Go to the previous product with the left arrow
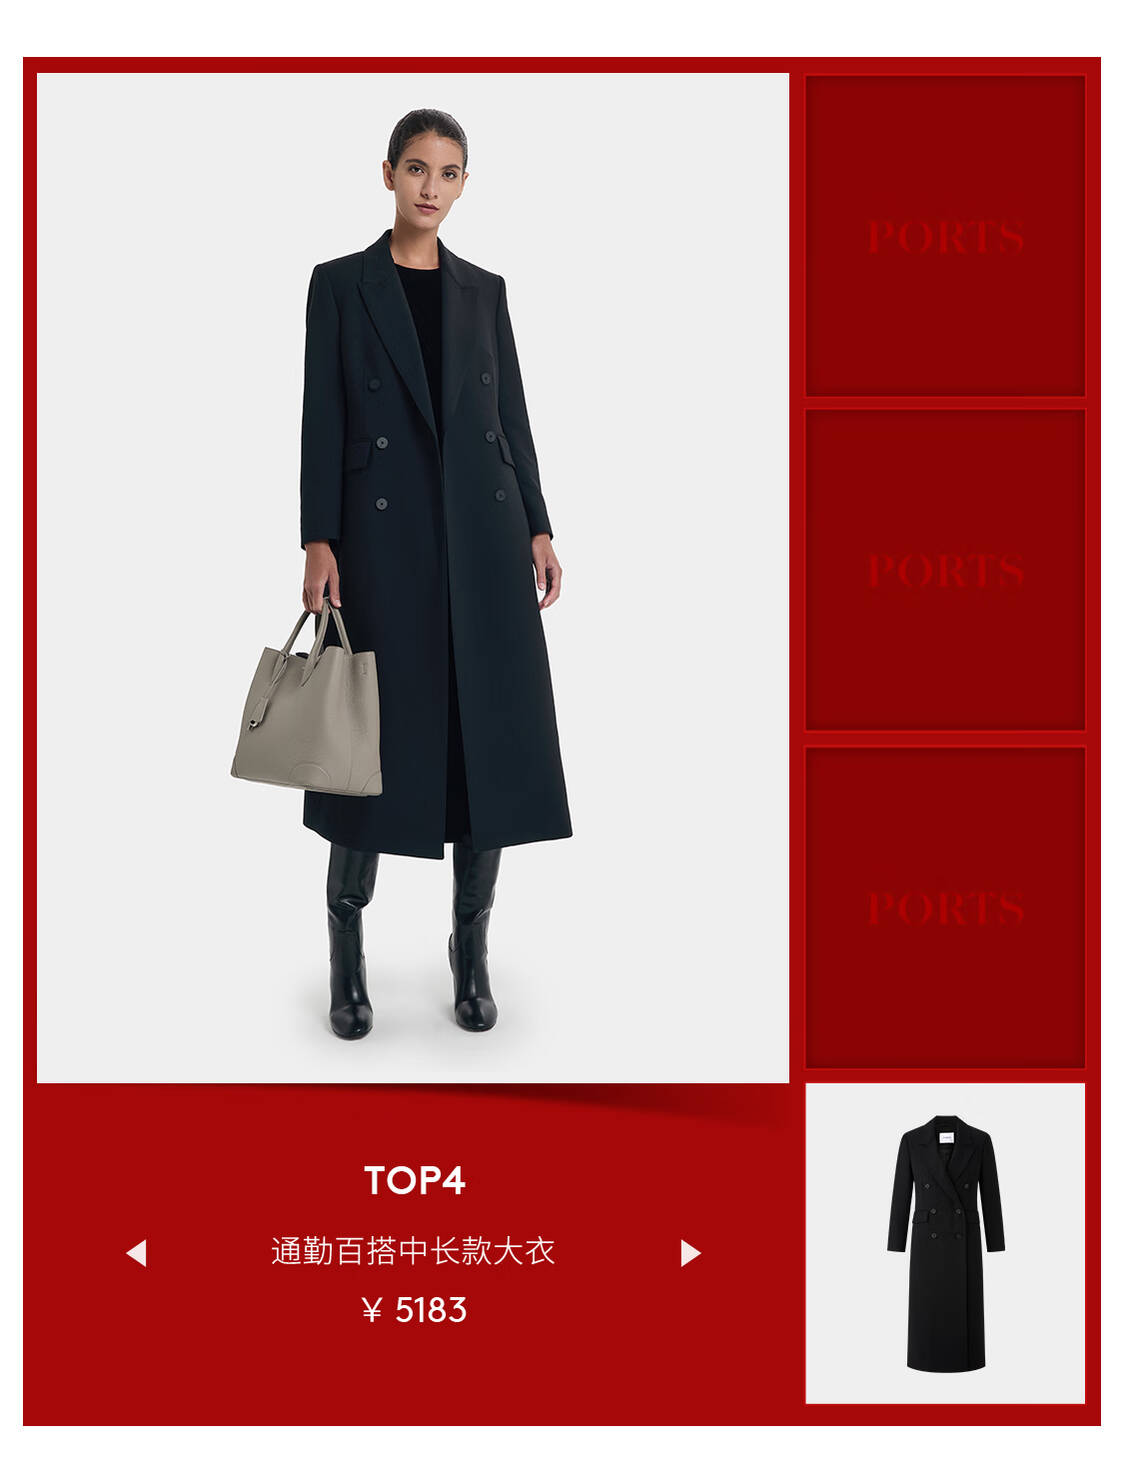The height and width of the screenshot is (1482, 1124). 136,1253
